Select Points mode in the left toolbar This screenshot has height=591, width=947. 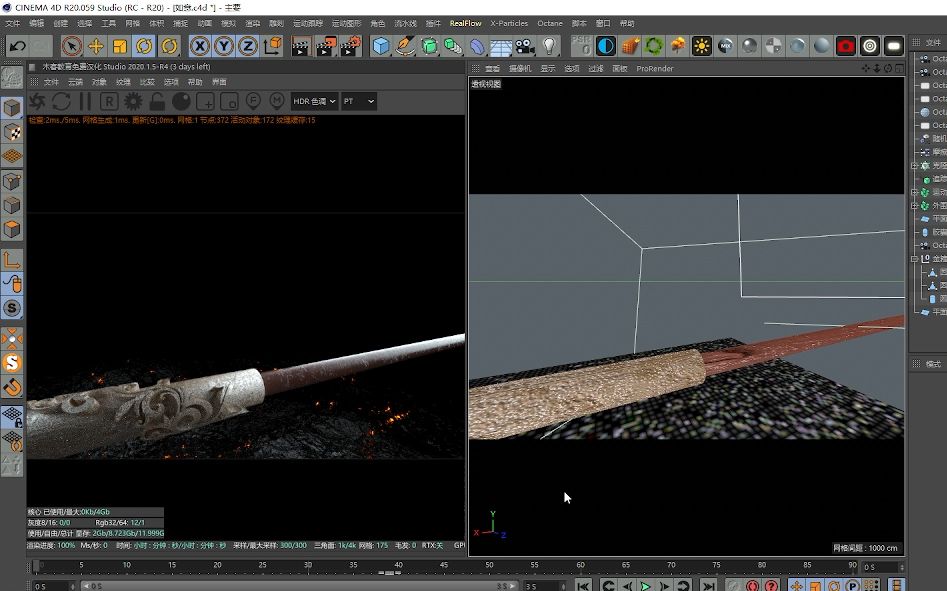coord(12,181)
